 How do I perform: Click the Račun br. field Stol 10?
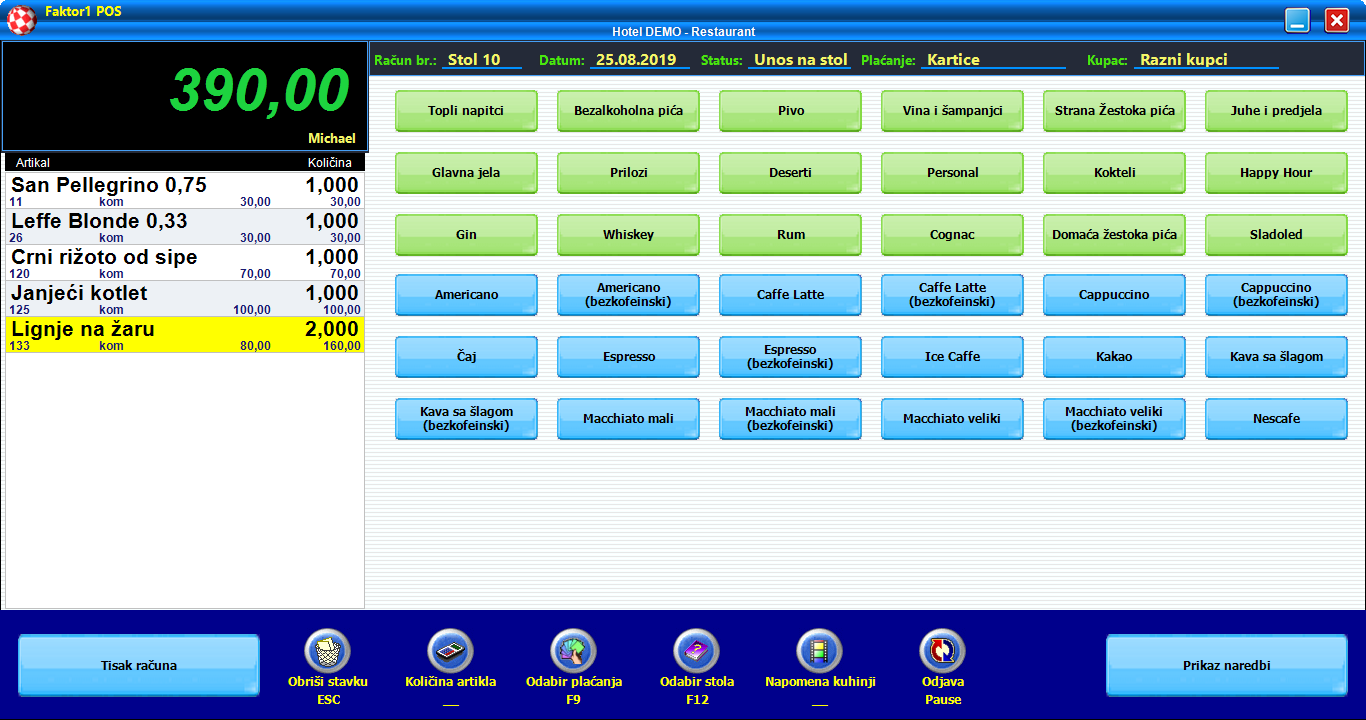481,60
